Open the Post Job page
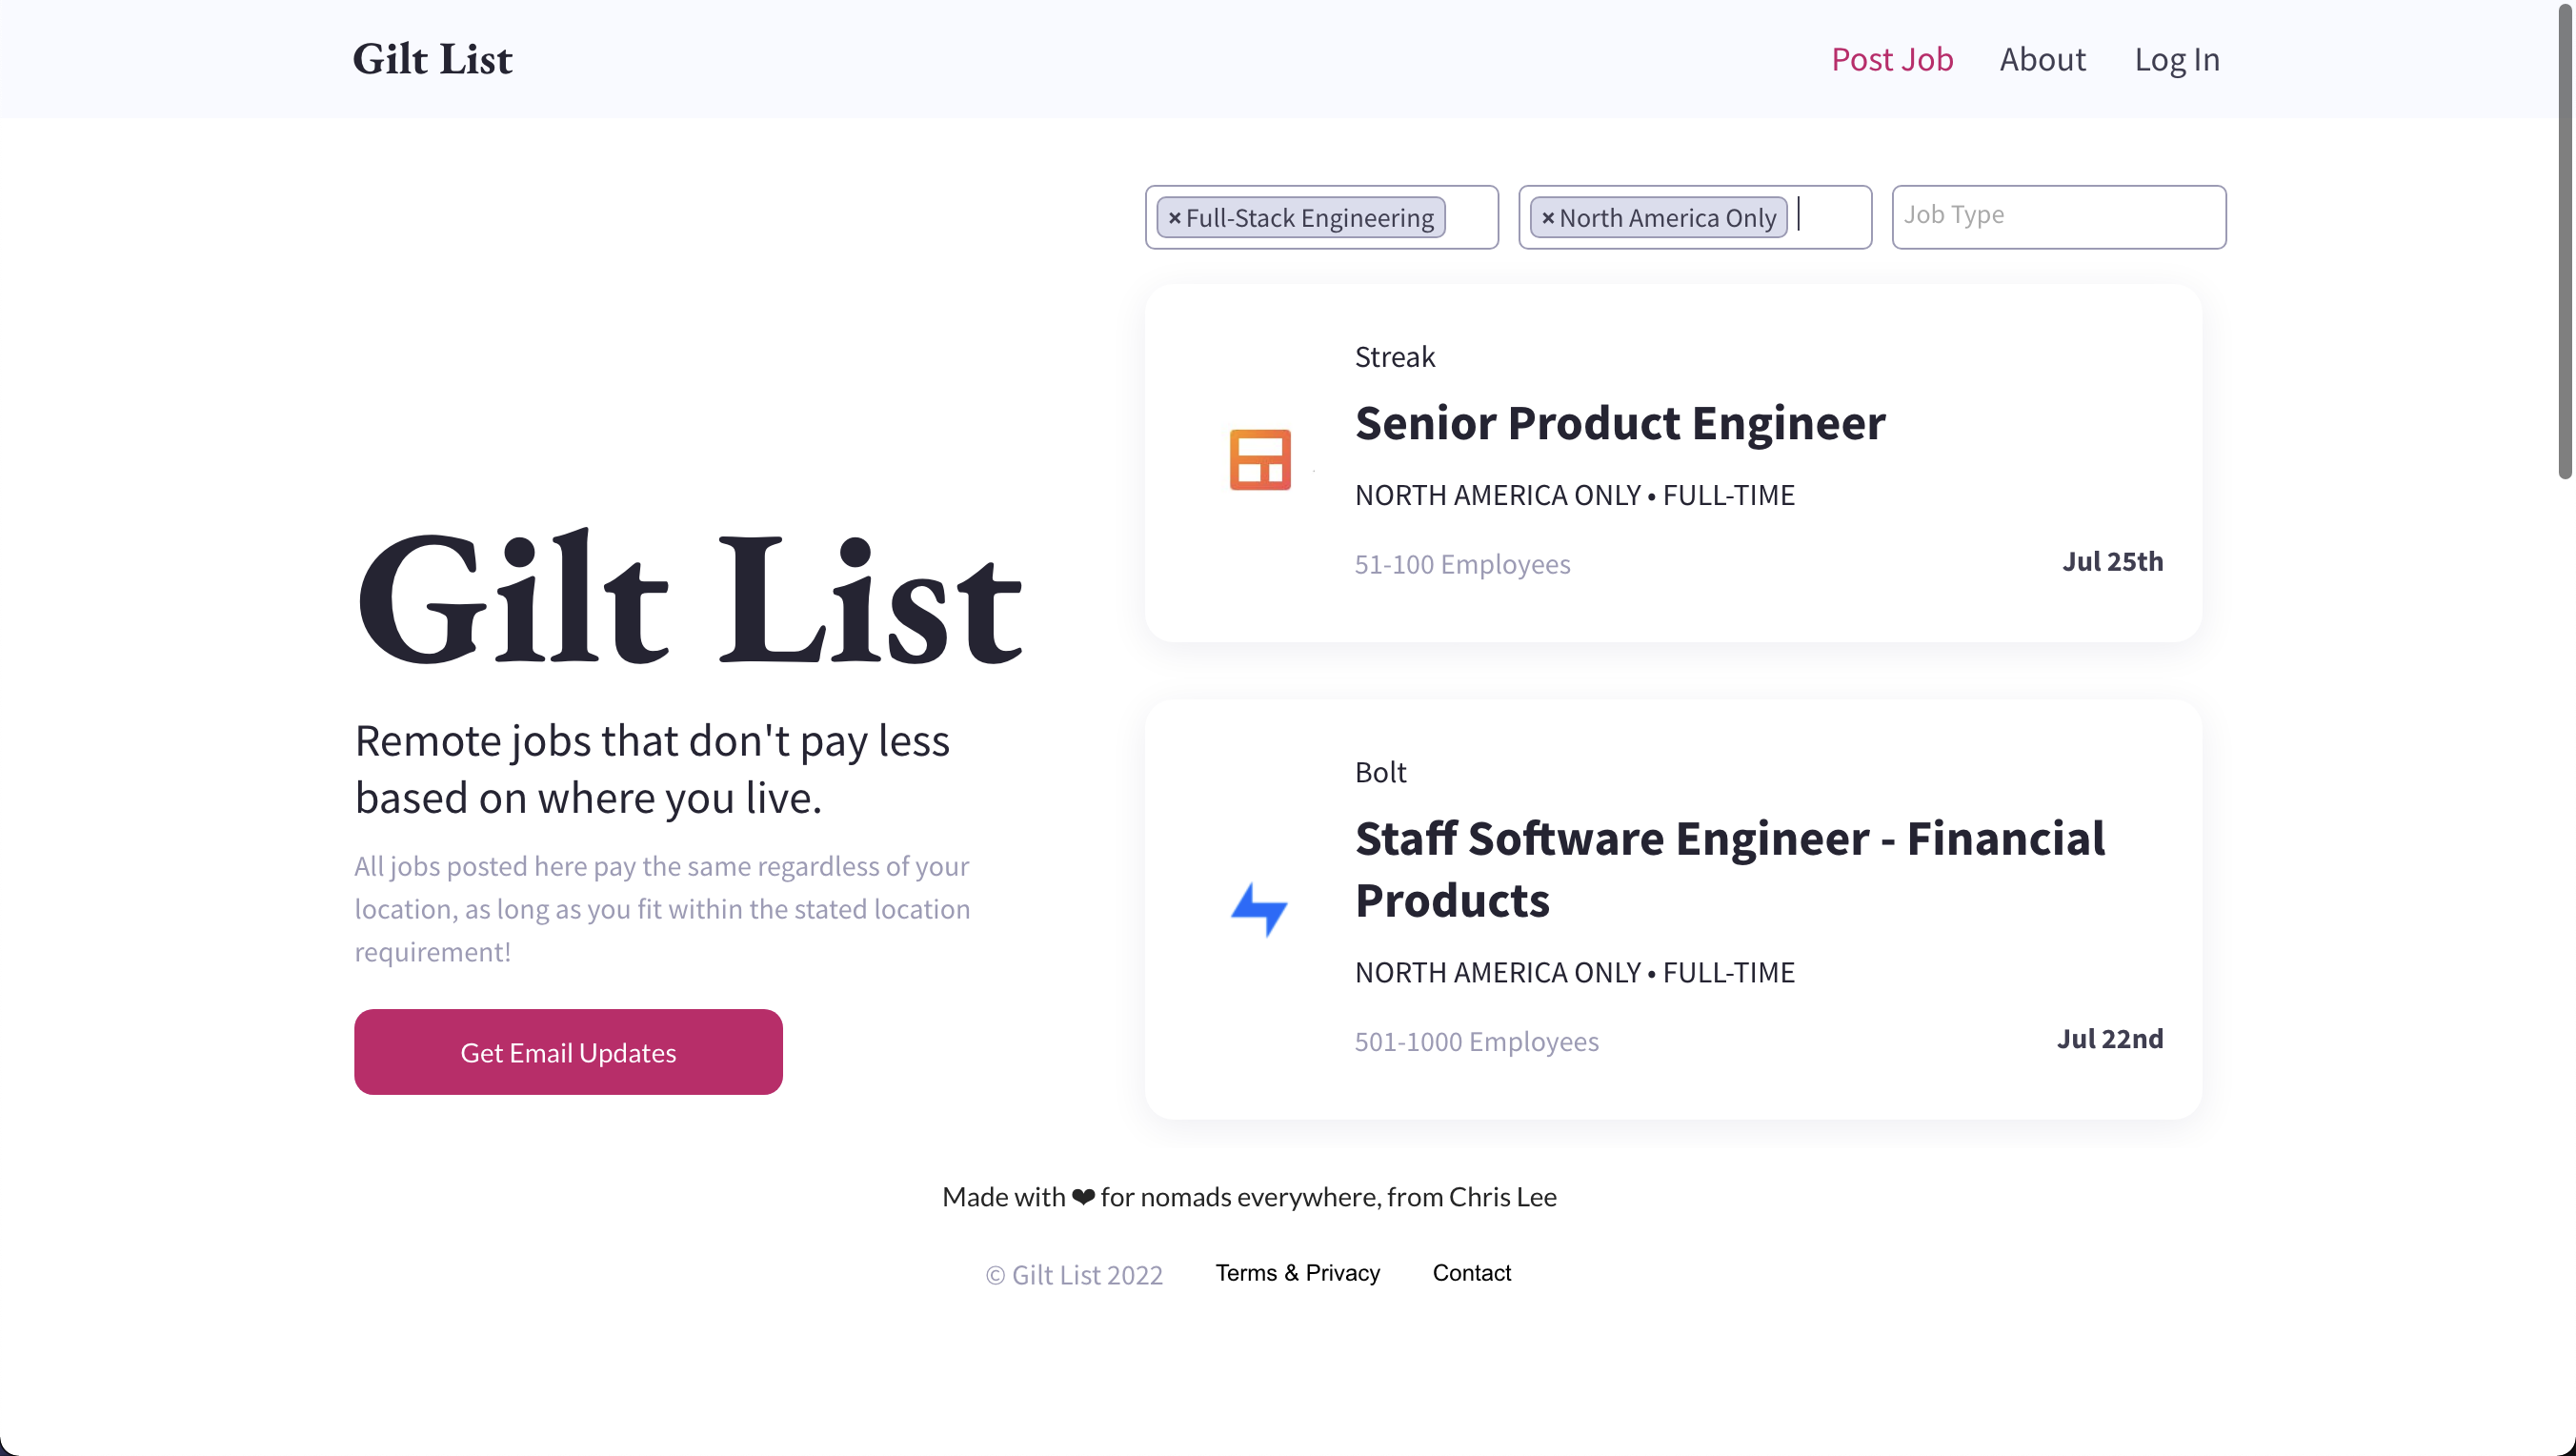 pyautogui.click(x=1892, y=59)
